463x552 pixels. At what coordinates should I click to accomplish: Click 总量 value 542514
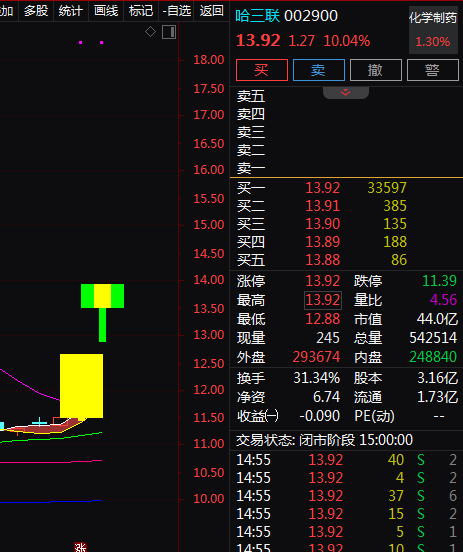(x=433, y=338)
